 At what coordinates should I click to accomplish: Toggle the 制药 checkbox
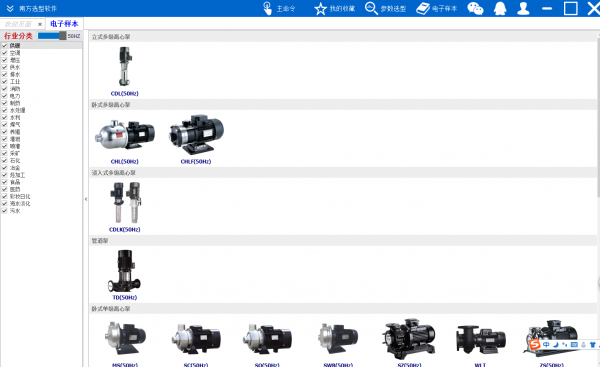point(5,103)
